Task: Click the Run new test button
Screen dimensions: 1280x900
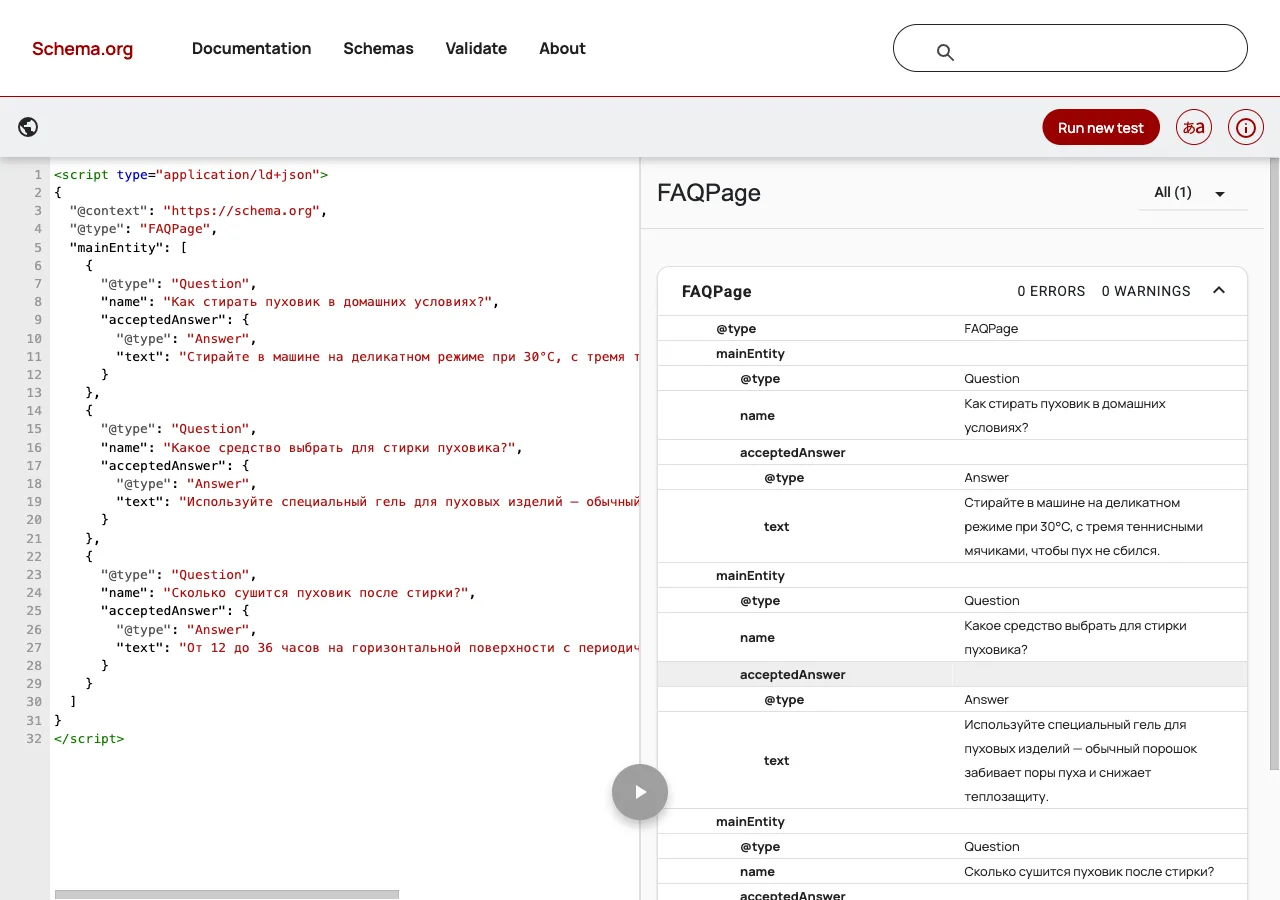Action: point(1101,127)
